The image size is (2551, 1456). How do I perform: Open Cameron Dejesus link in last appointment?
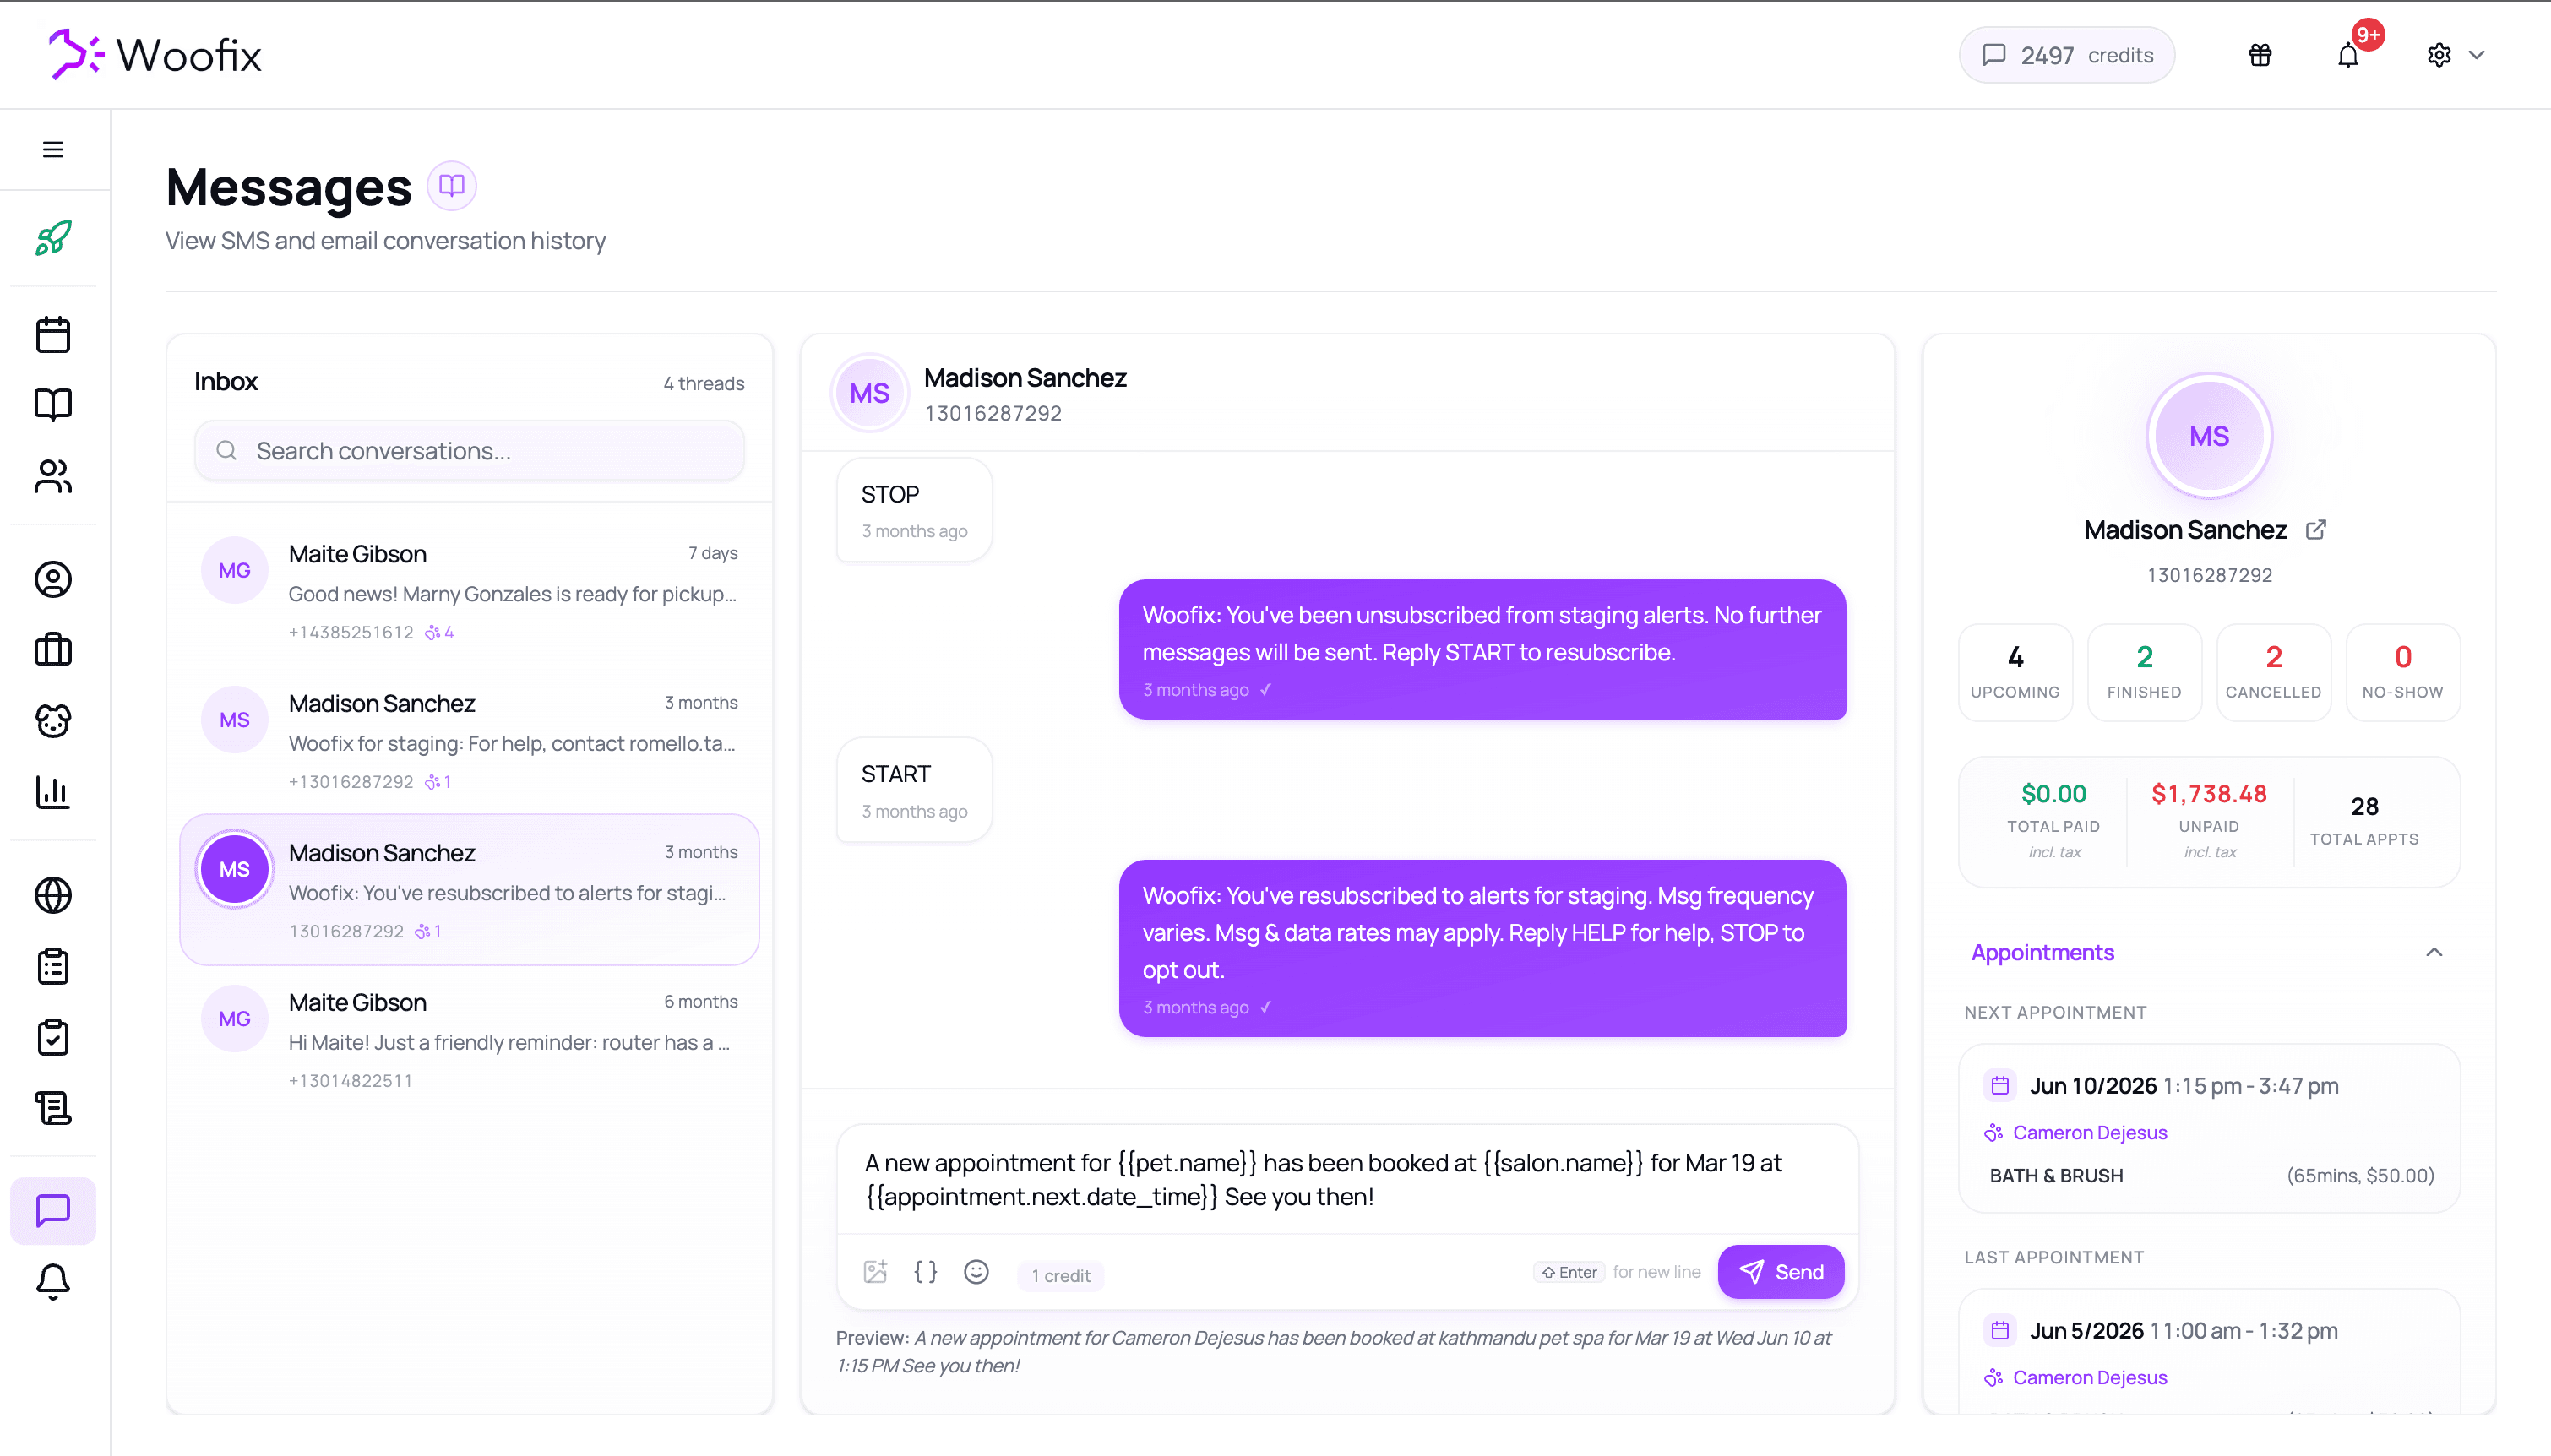coord(2089,1378)
